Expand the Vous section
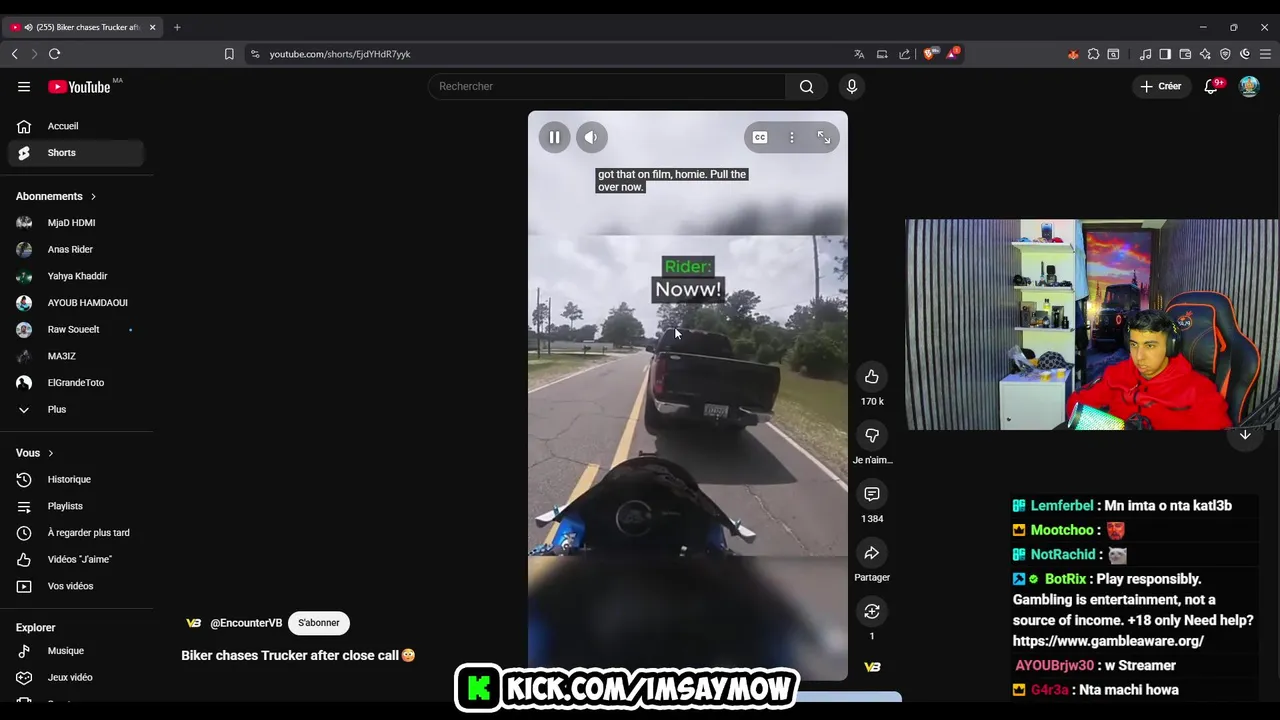This screenshot has height=720, width=1280. [x=35, y=453]
